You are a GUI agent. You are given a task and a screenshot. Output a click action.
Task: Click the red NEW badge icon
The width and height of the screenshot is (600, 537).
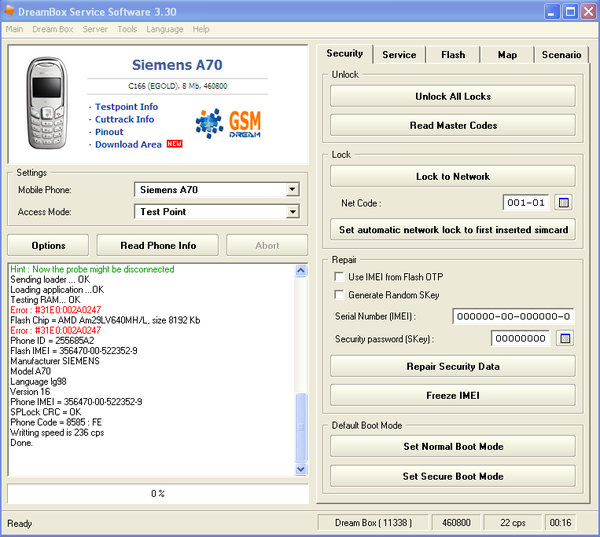point(175,144)
